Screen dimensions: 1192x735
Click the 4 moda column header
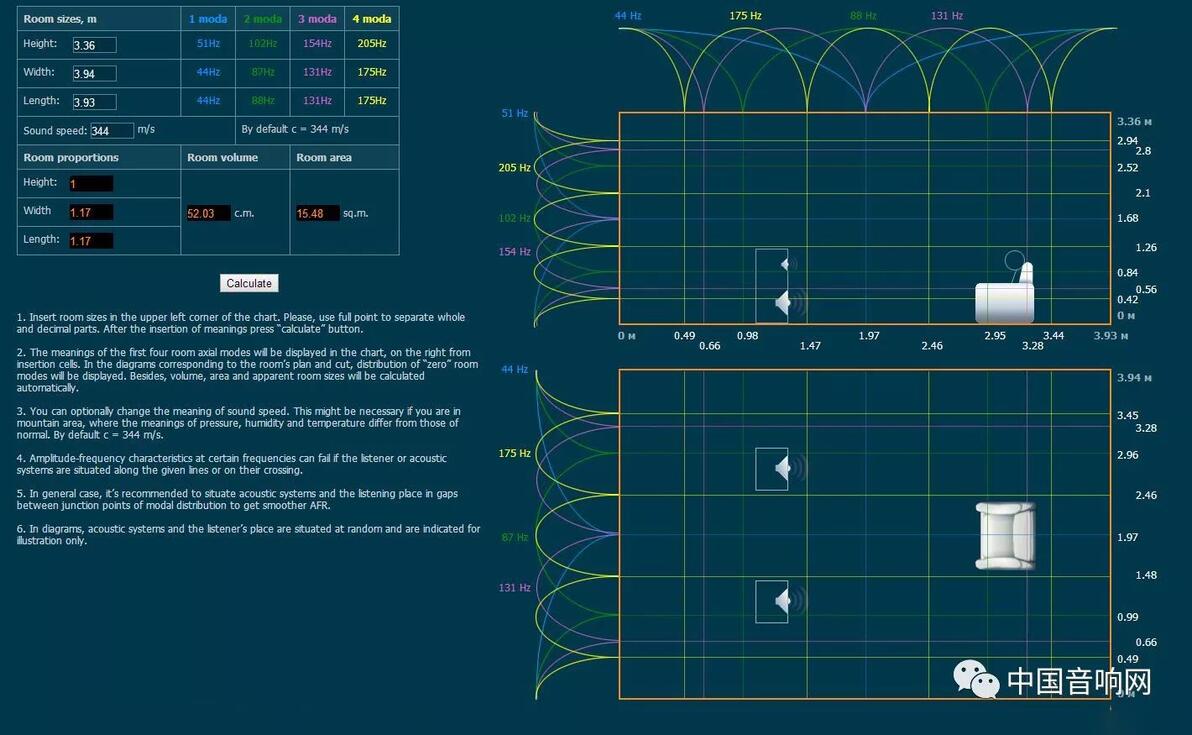point(372,18)
